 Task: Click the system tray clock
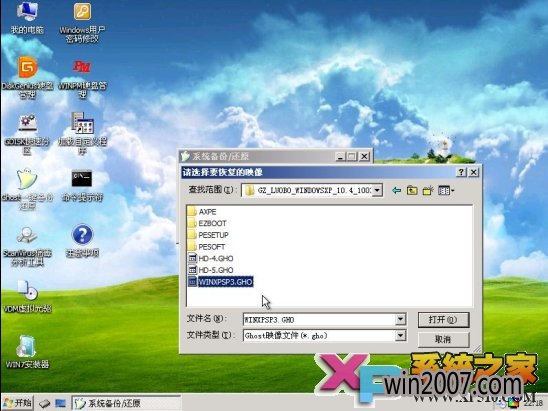tap(533, 403)
